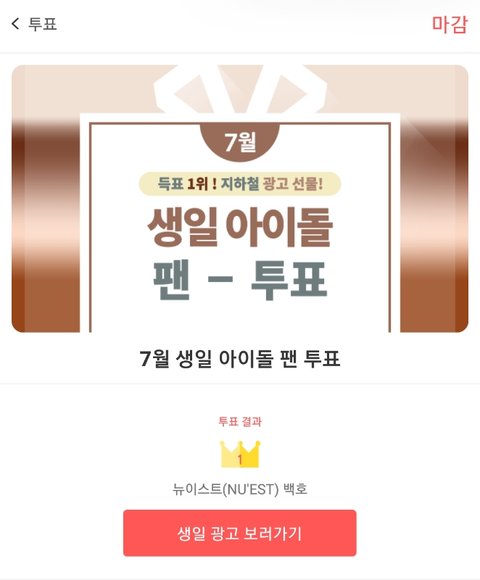Click the 투표 header title
Image resolution: width=480 pixels, height=580 pixels.
point(43,24)
